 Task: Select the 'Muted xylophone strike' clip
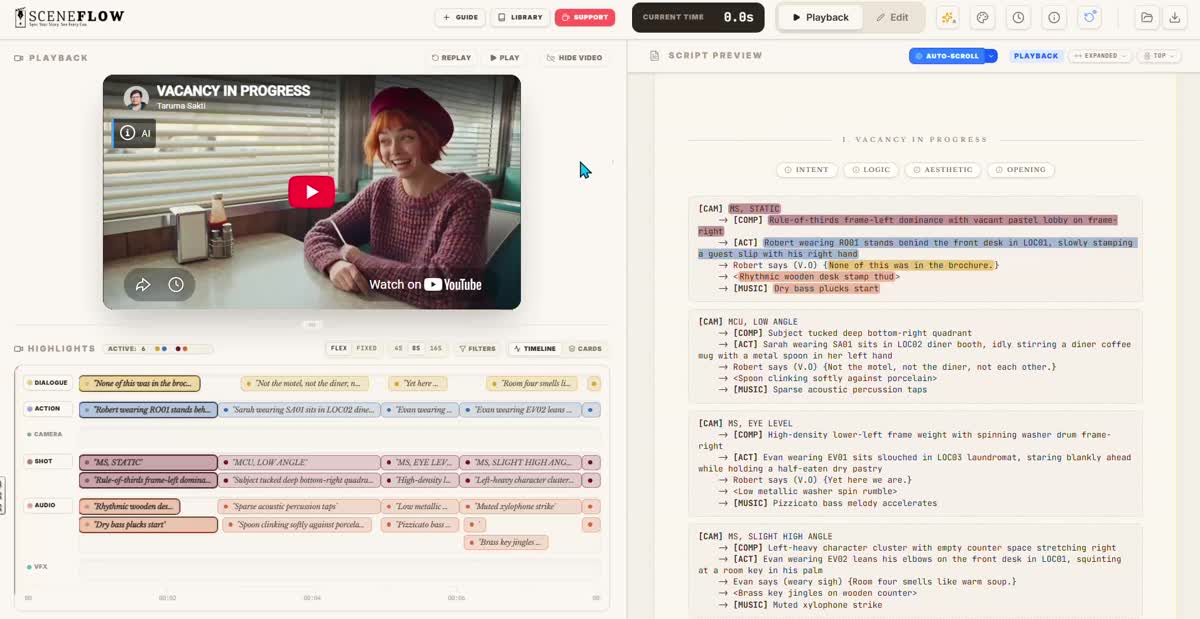(521, 507)
